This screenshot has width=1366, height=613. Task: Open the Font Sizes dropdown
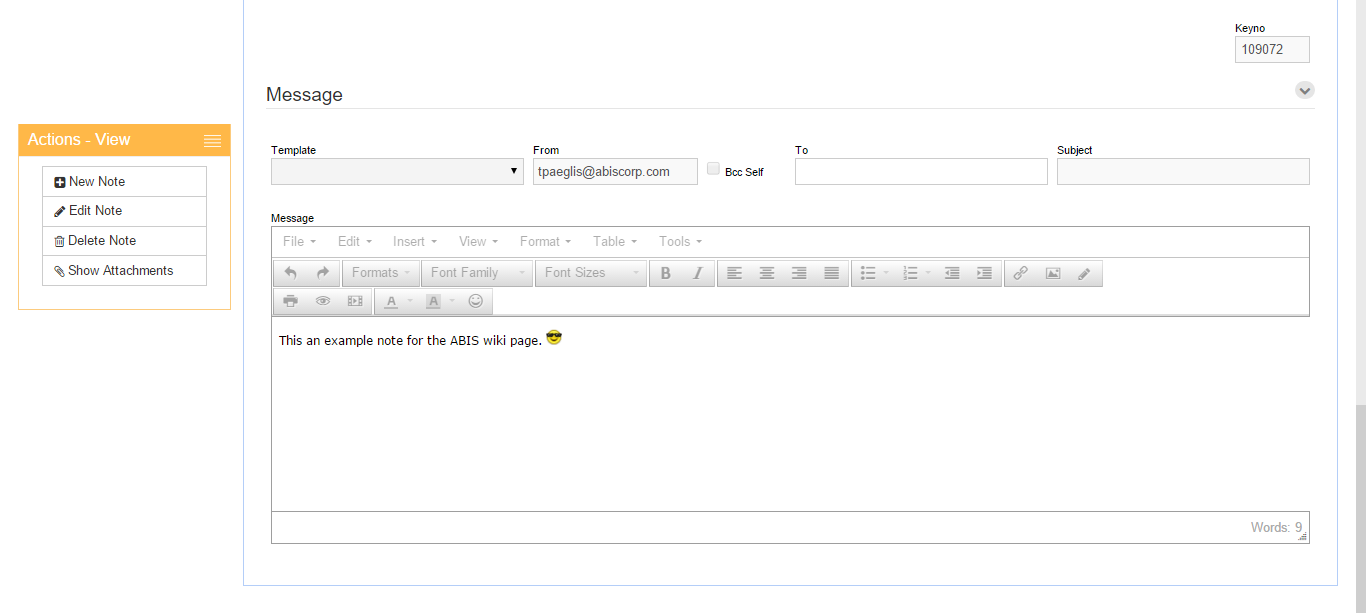(x=591, y=273)
